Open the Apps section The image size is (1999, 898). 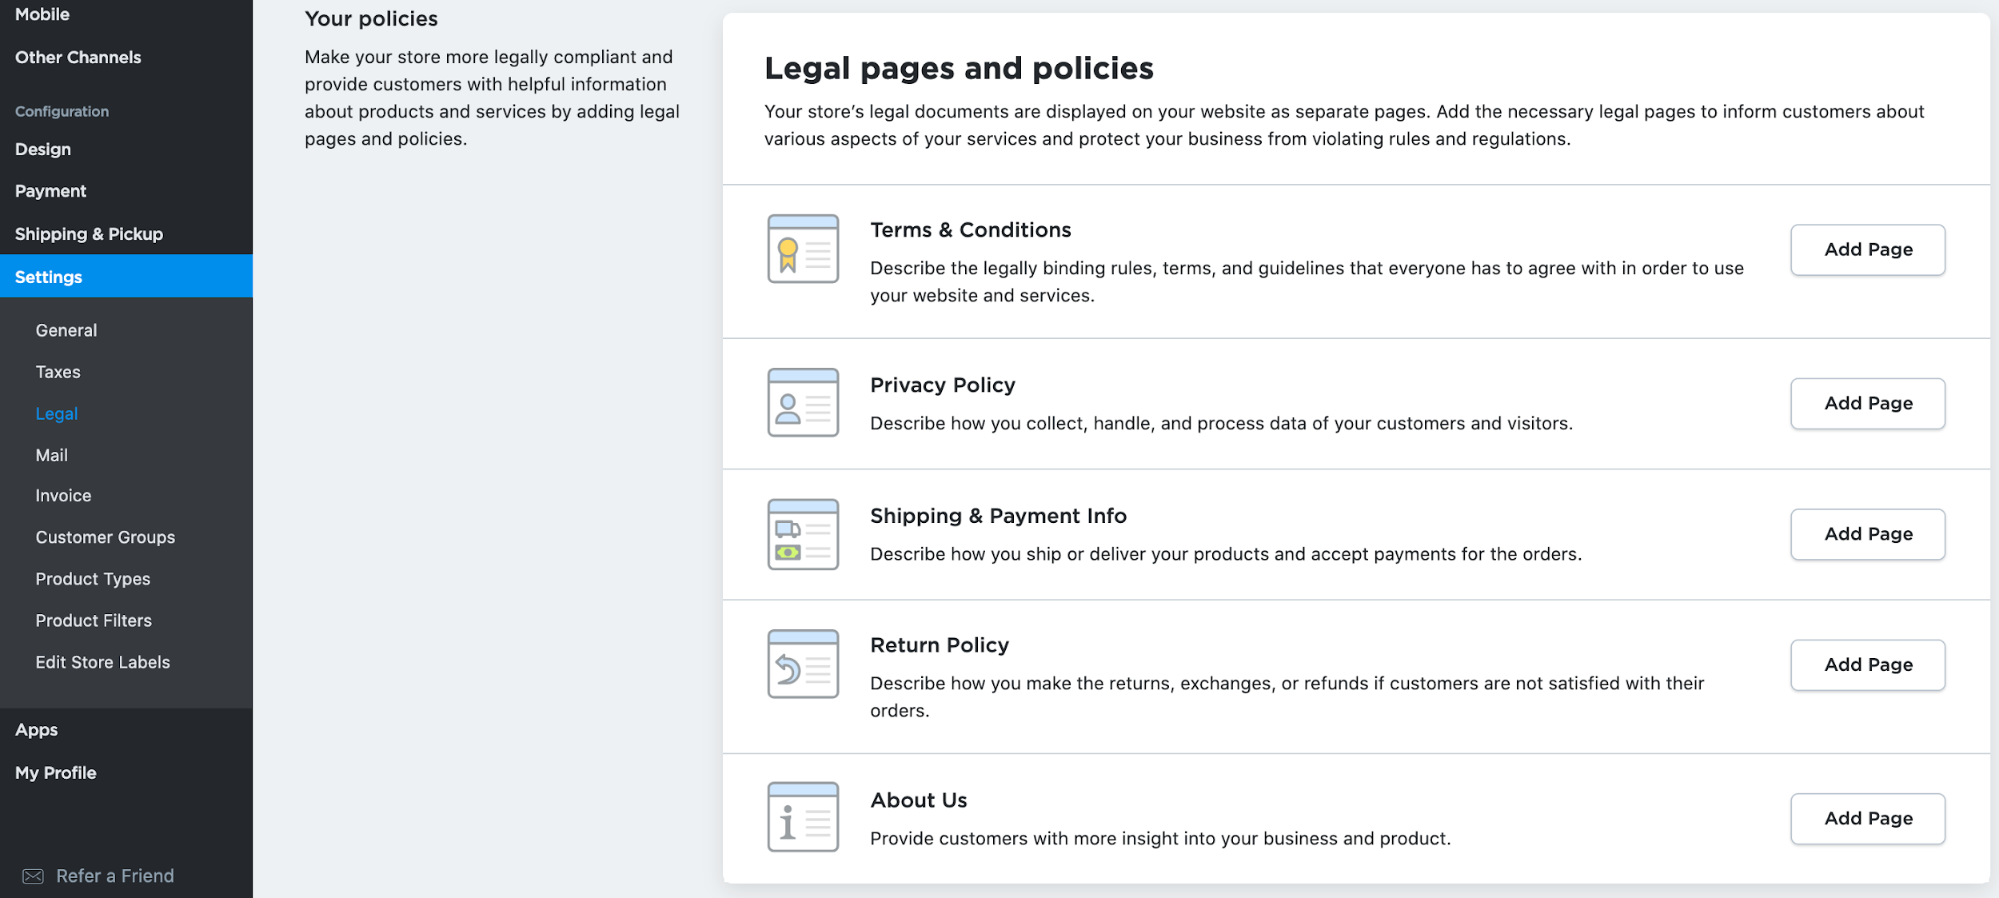pos(37,730)
